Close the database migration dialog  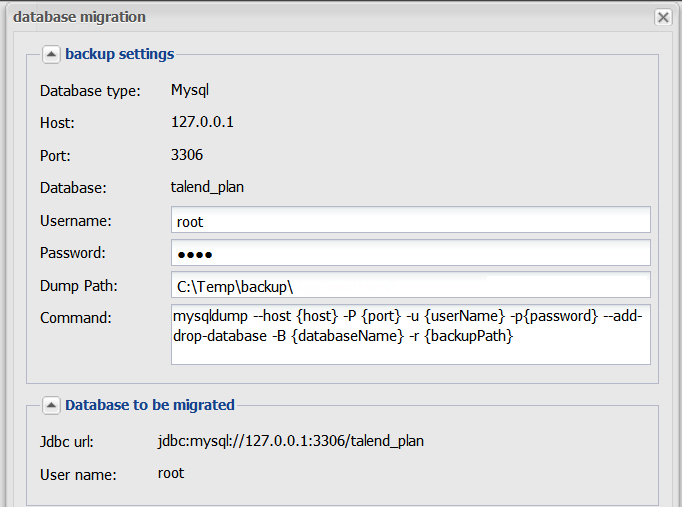coord(662,17)
